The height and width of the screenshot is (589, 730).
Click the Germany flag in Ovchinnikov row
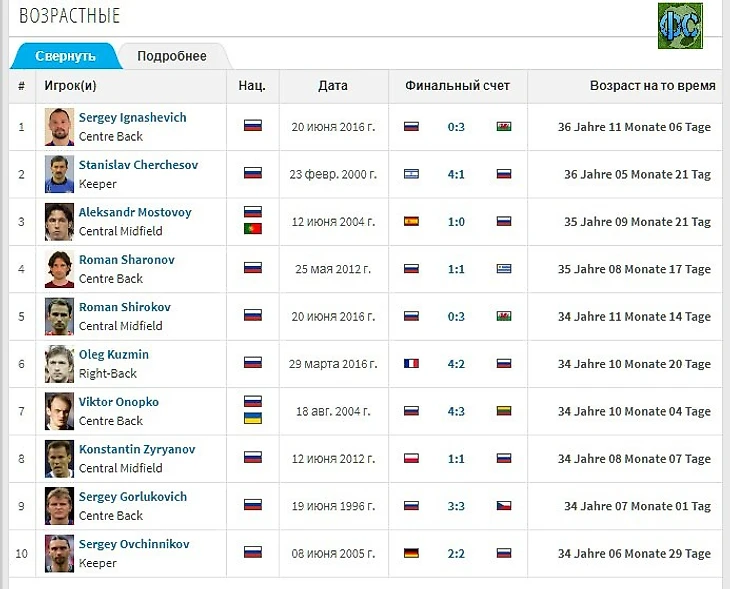click(411, 553)
